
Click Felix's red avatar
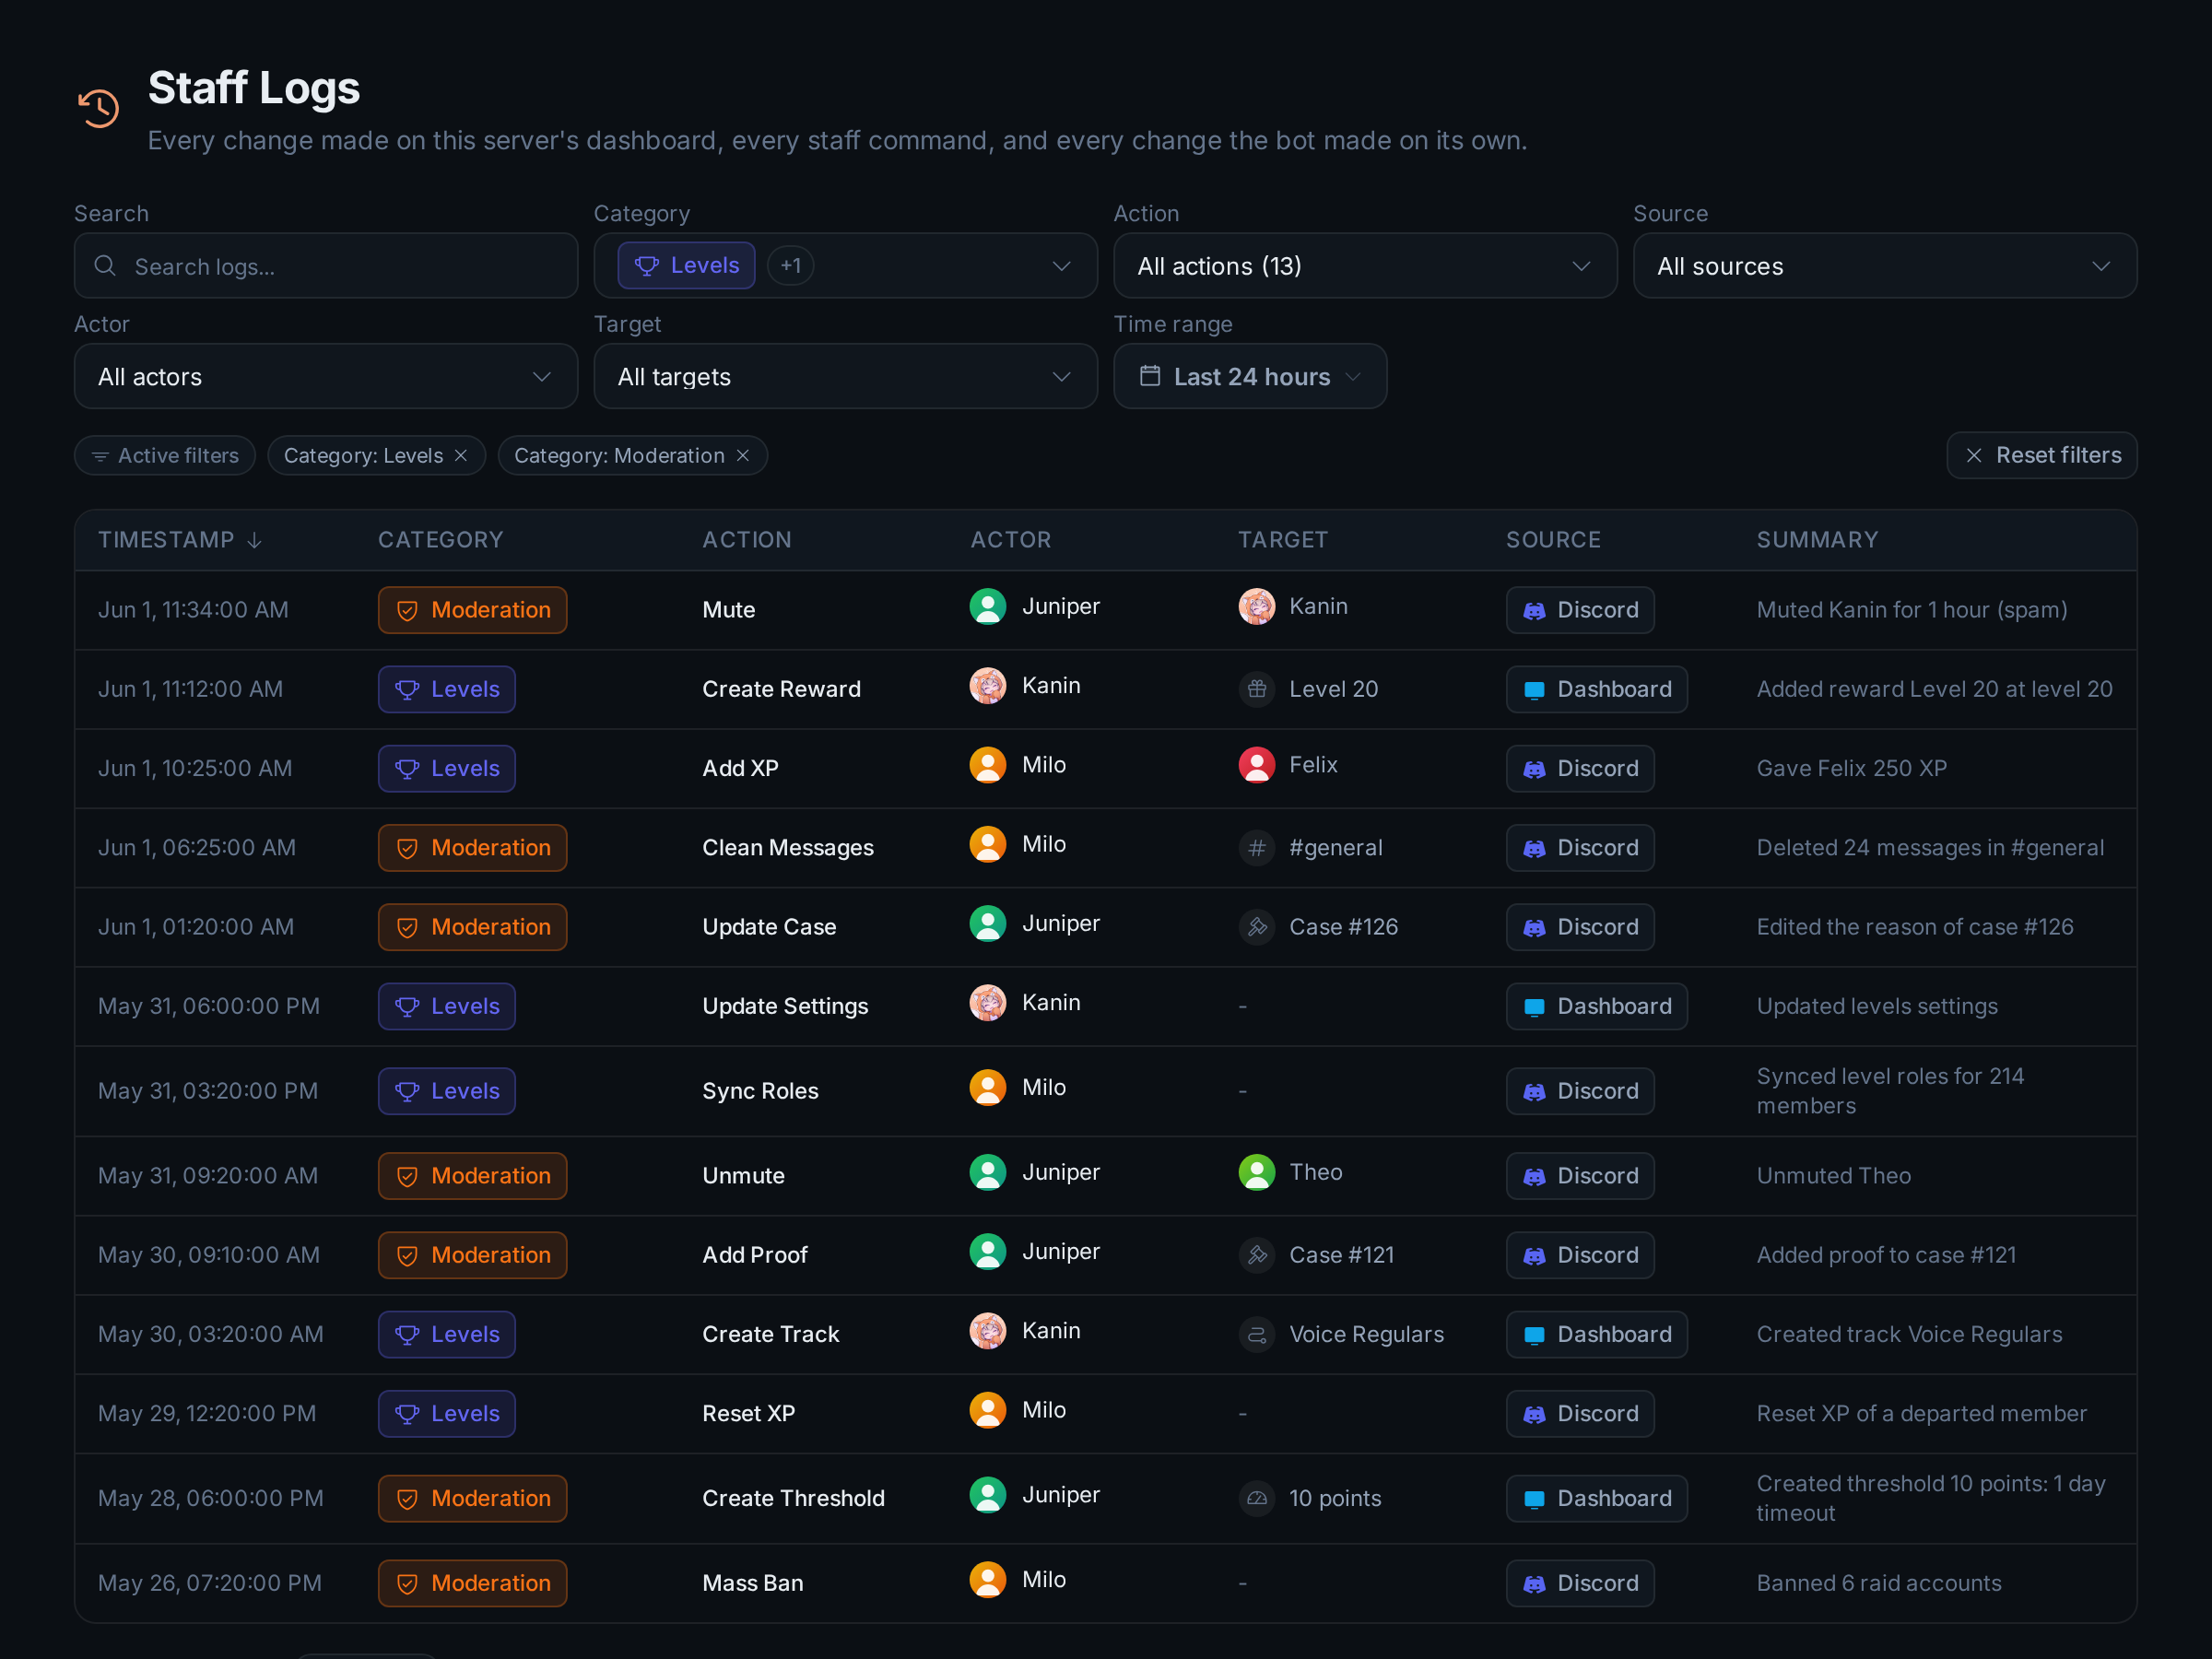[x=1257, y=765]
